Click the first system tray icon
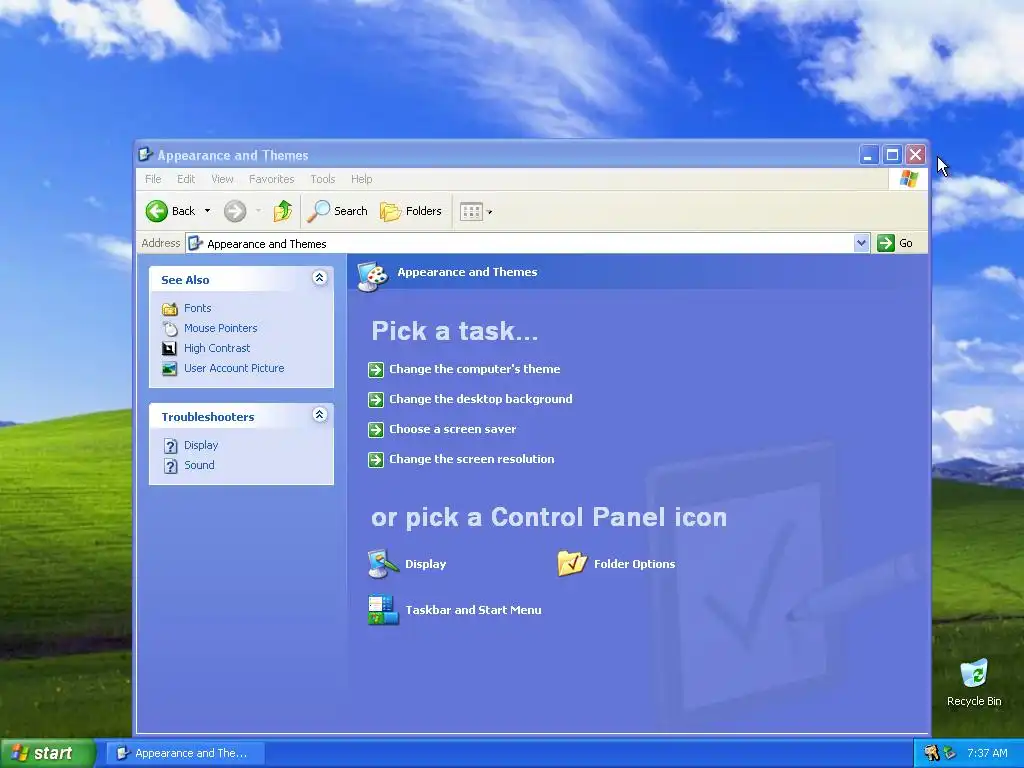Screen dimensions: 1024x768 (931, 753)
